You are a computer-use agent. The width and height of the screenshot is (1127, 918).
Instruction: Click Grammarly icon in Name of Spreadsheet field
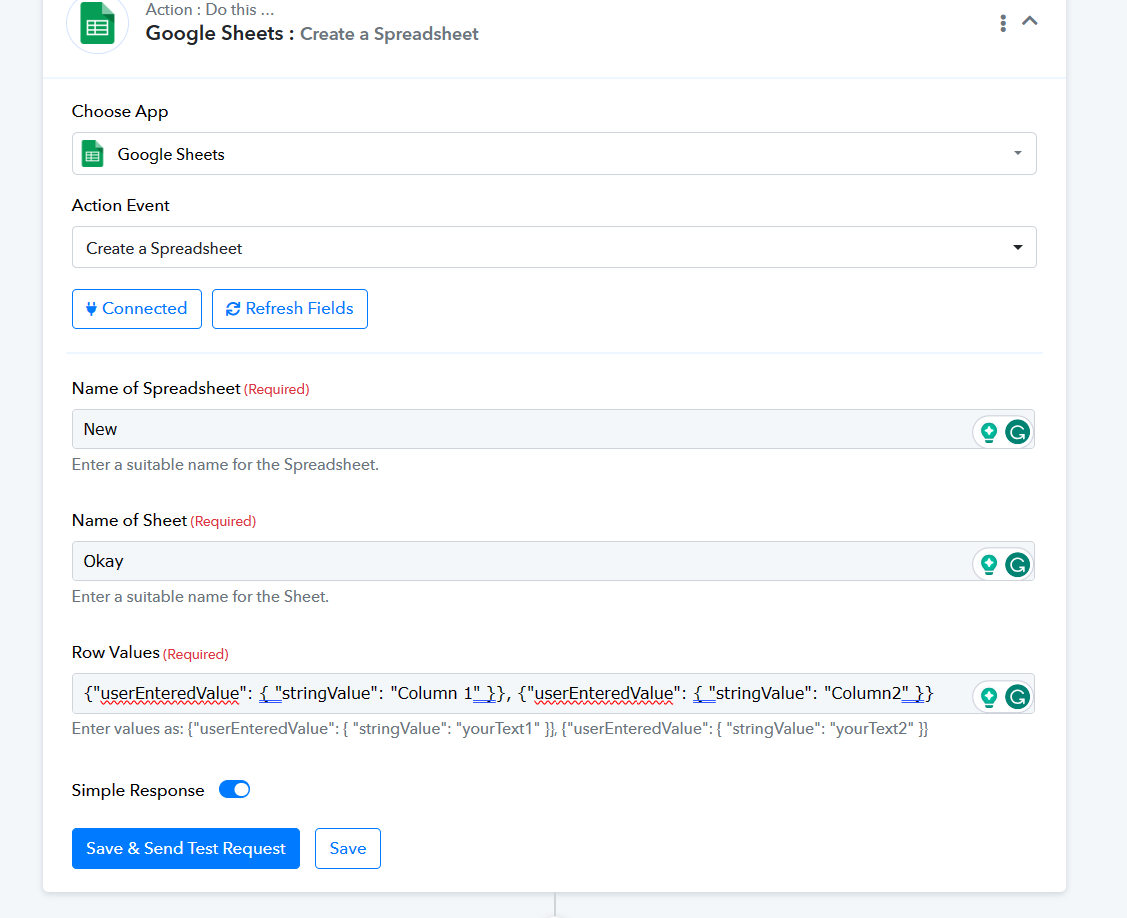coord(1017,432)
